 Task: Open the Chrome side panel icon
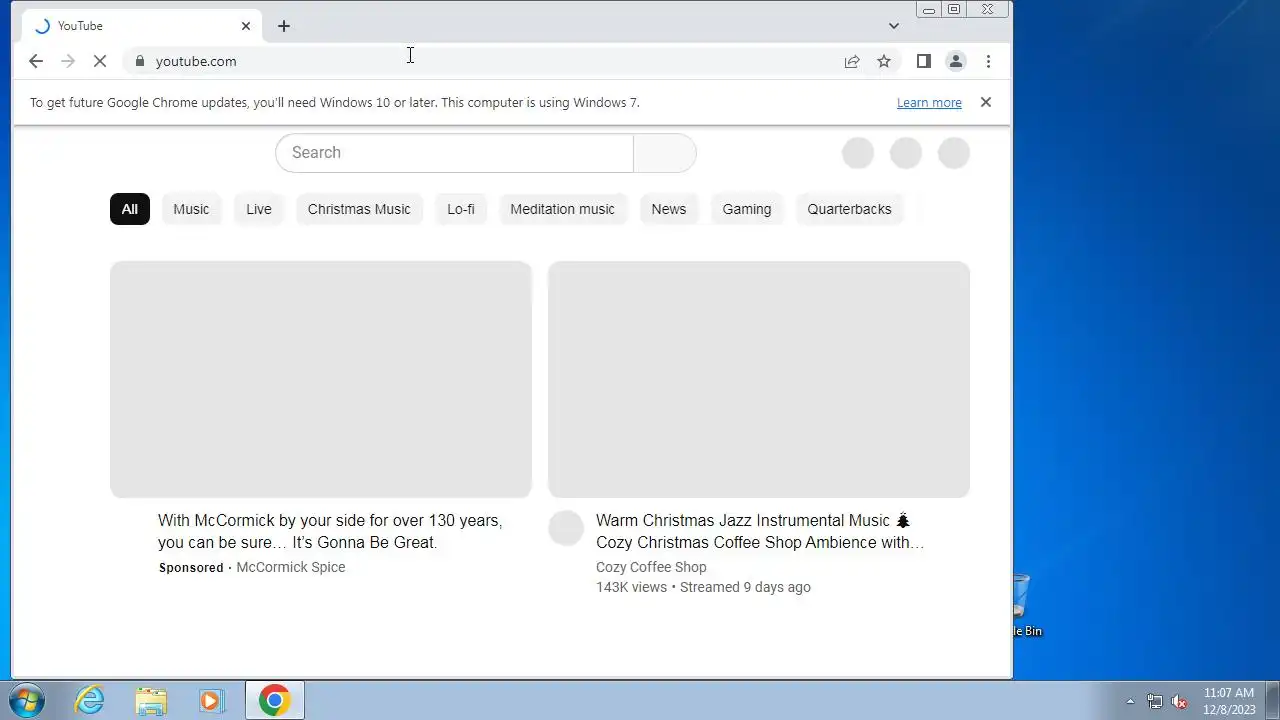(924, 61)
